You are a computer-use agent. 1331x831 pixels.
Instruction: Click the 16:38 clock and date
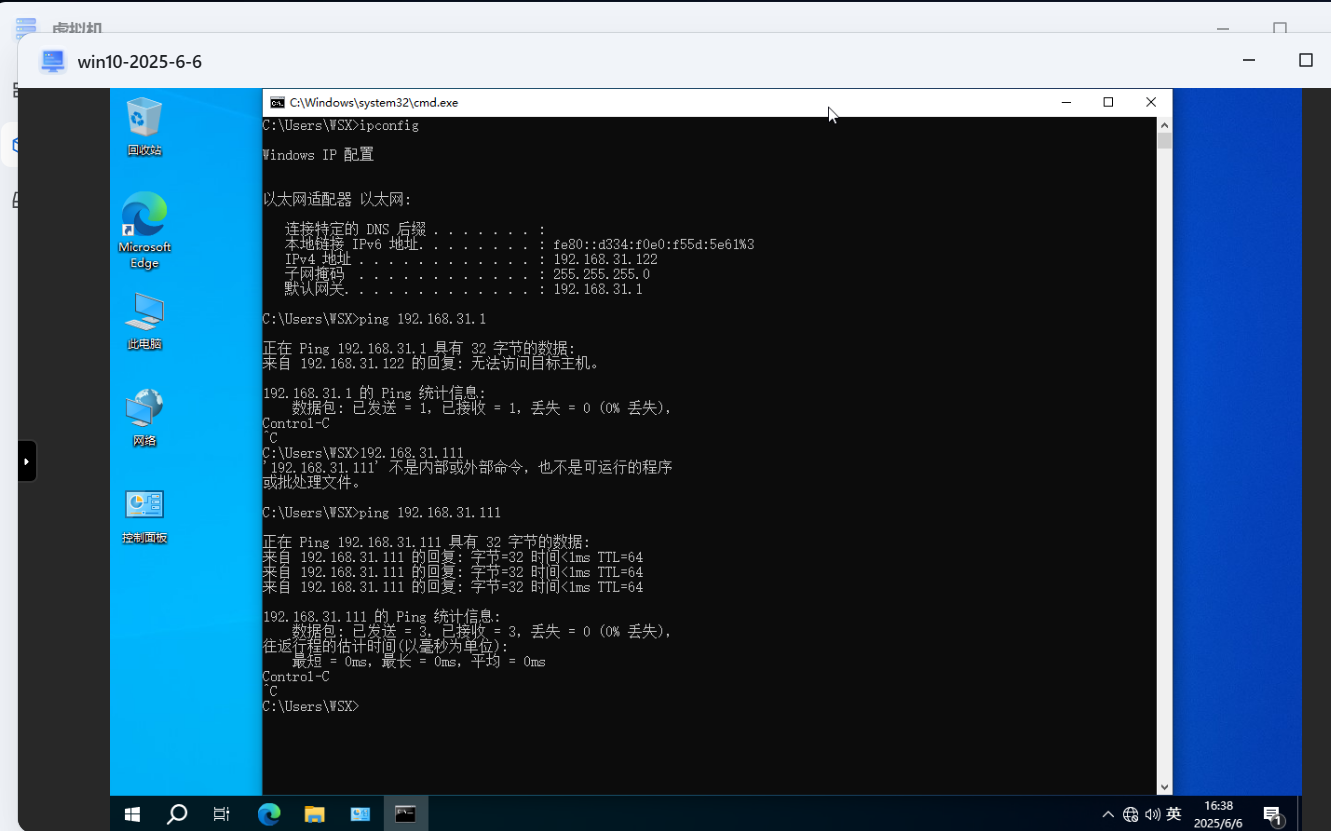point(1218,814)
